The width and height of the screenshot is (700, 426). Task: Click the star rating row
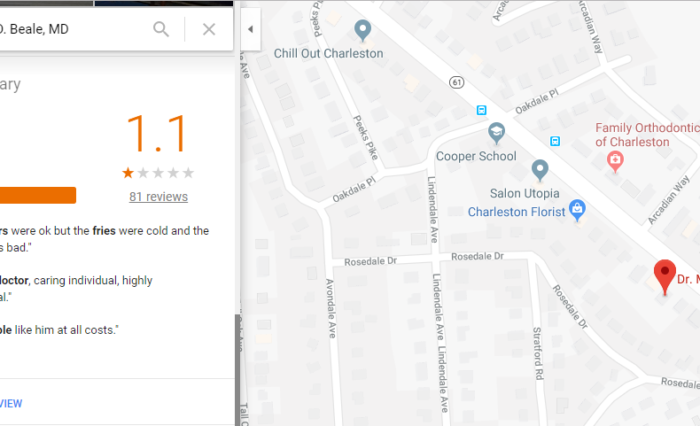(158, 173)
